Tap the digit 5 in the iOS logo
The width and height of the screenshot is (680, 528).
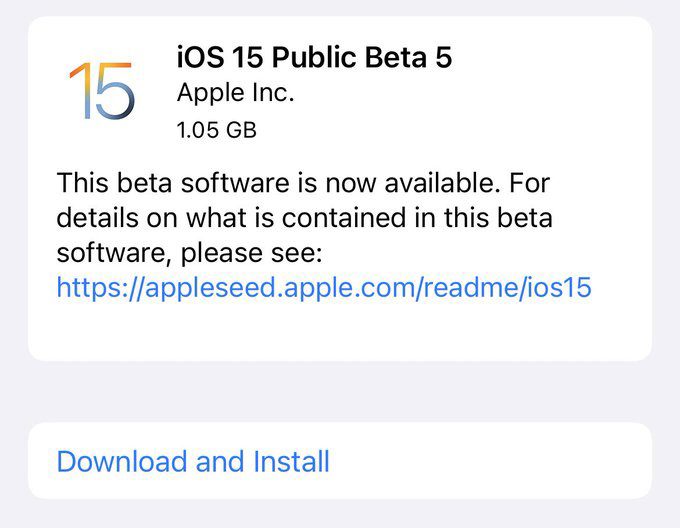tap(113, 92)
